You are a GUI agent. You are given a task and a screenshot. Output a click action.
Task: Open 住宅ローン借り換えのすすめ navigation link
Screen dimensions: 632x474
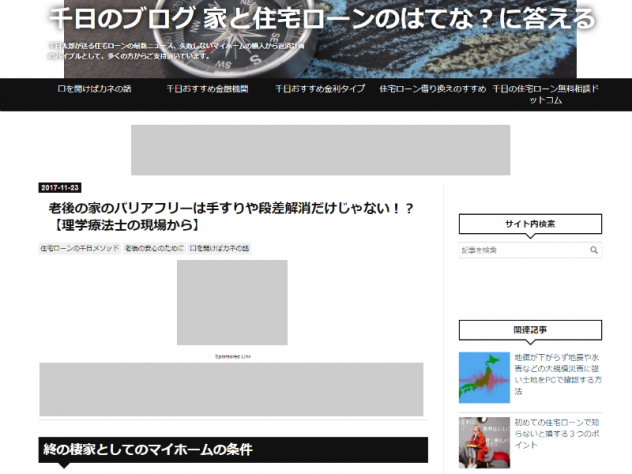433,89
